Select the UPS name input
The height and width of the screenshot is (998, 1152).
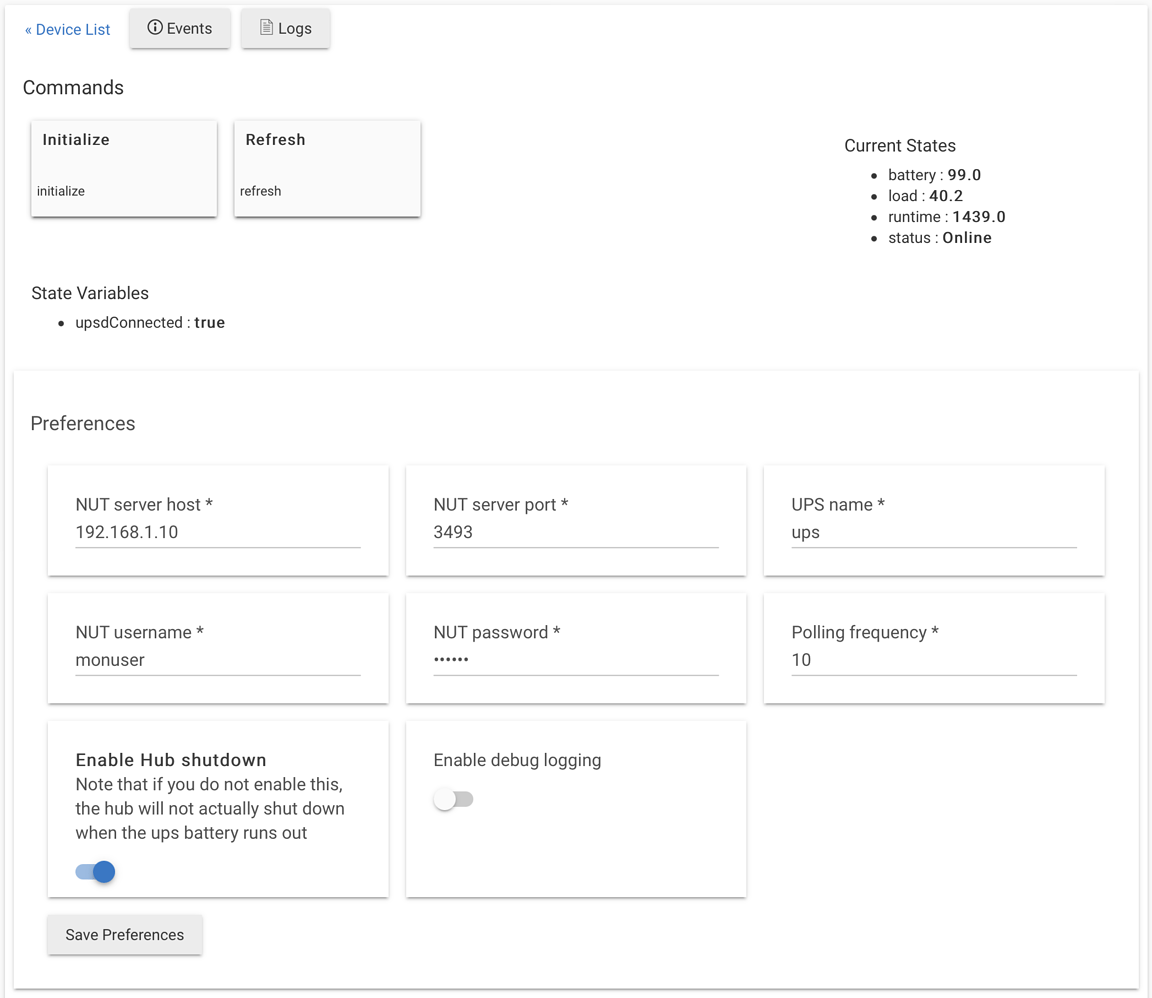point(933,532)
